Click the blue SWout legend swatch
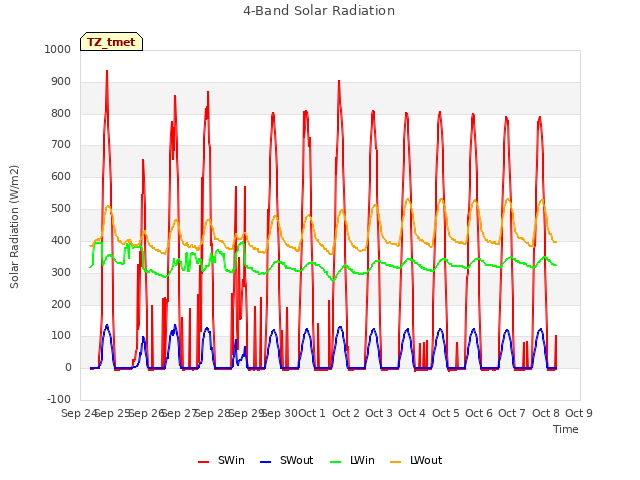 [265, 462]
